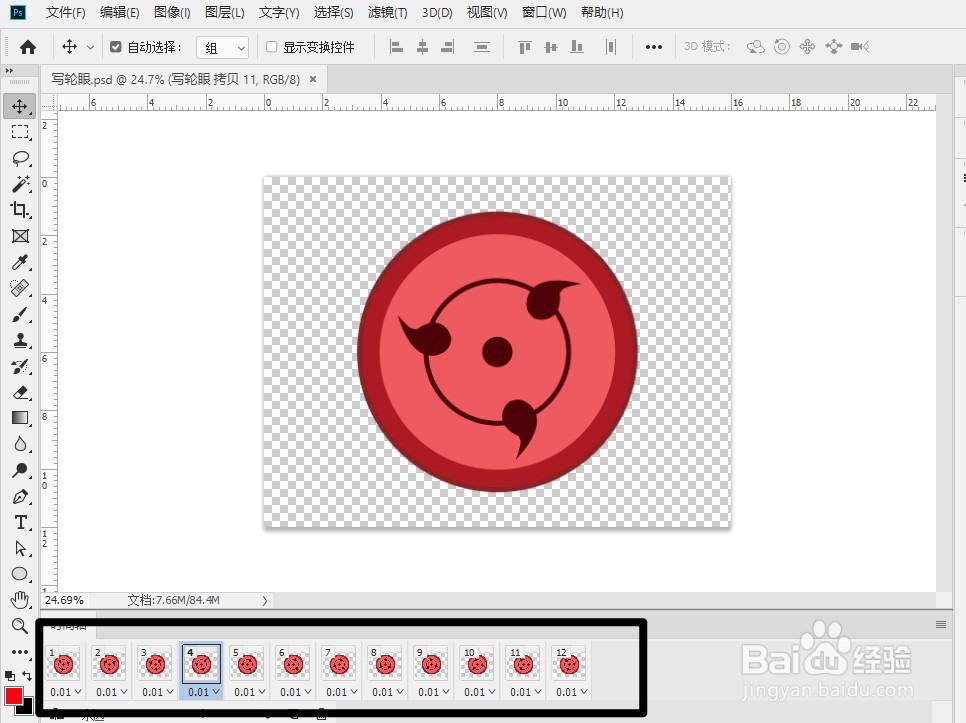Image resolution: width=966 pixels, height=723 pixels.
Task: Click the zoom percentage field 24.69%
Action: [65, 600]
